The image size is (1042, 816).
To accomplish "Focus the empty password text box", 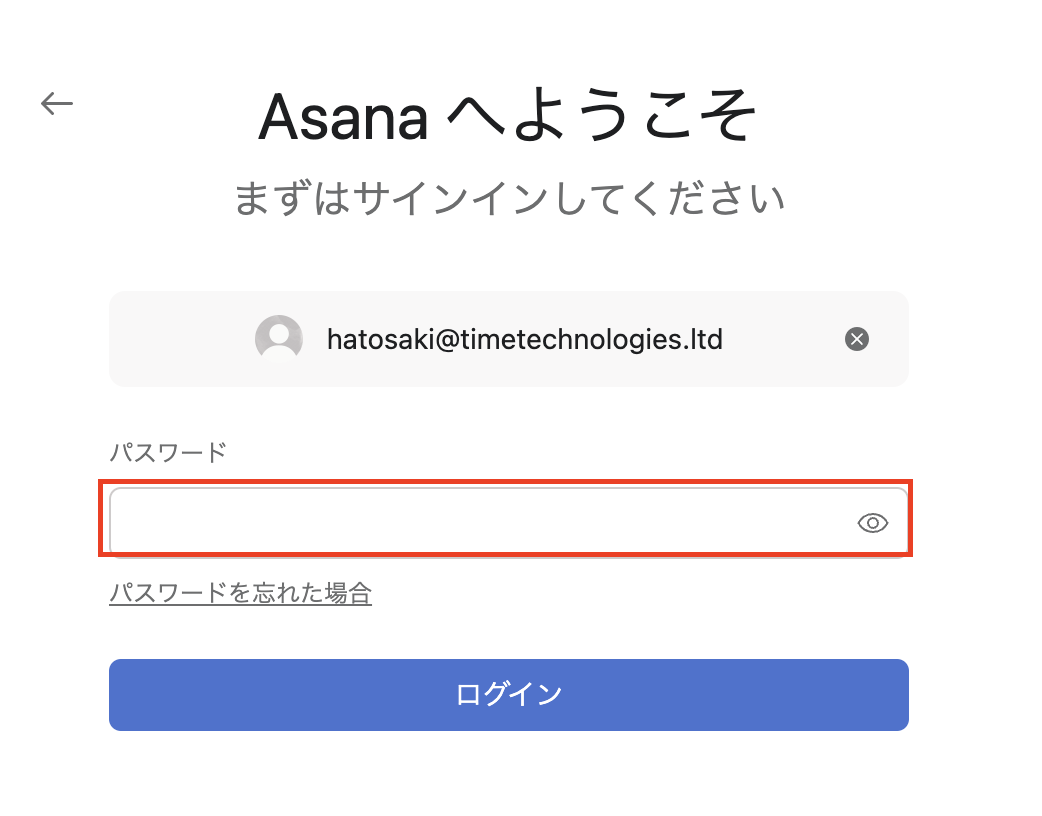I will [x=480, y=521].
